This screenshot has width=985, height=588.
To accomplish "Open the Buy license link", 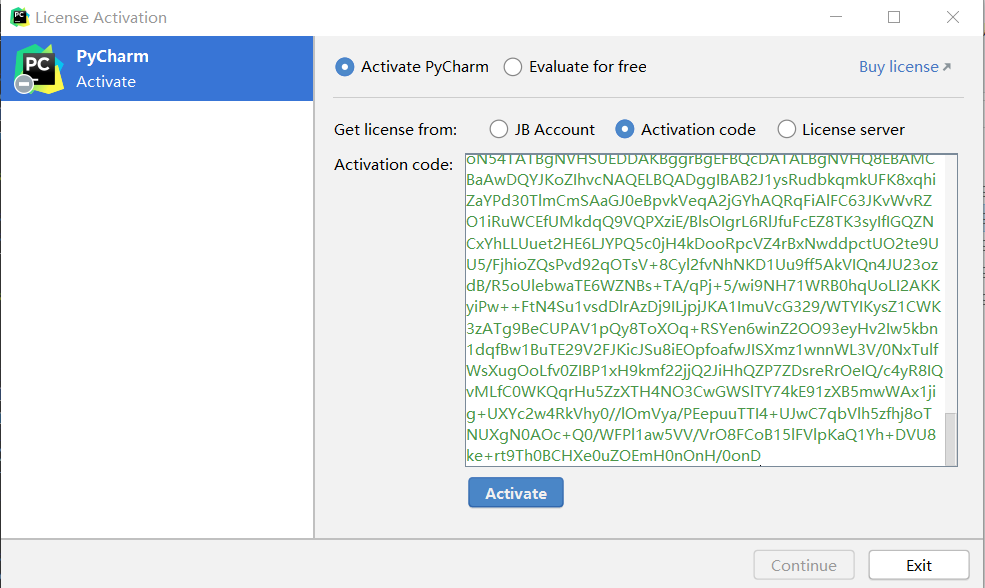I will coord(898,67).
